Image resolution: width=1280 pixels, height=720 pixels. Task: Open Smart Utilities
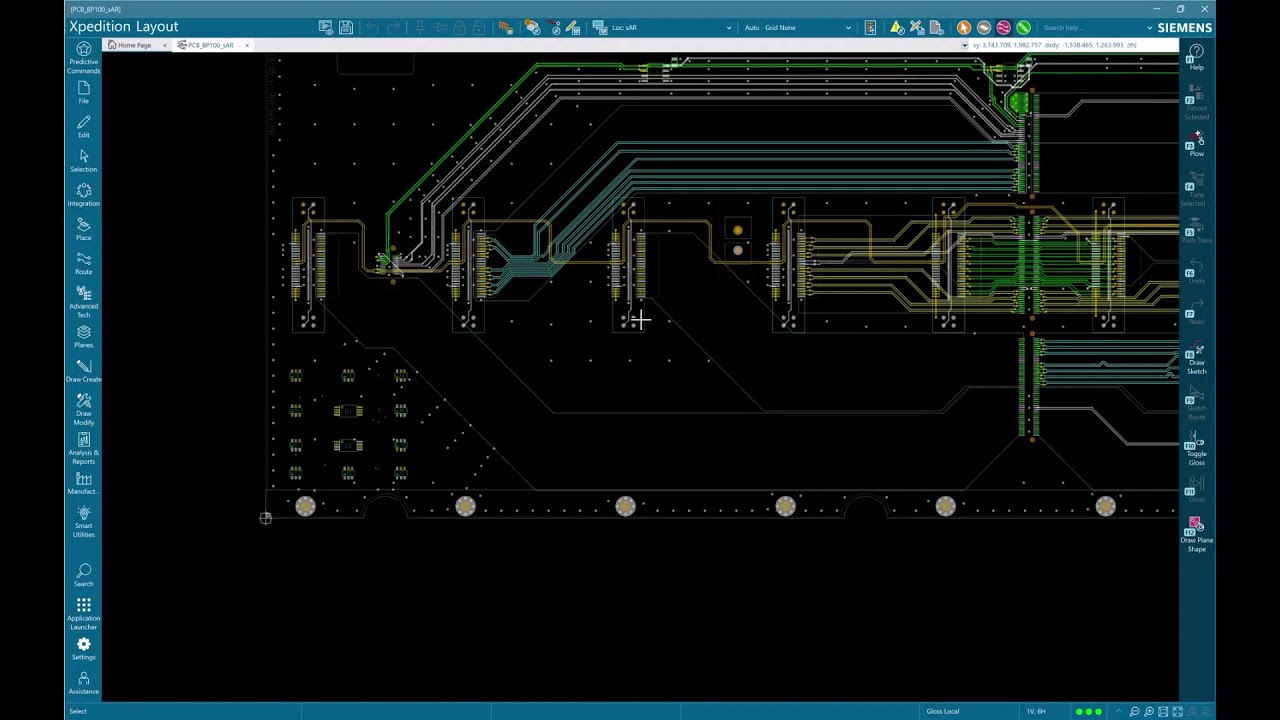pos(84,522)
